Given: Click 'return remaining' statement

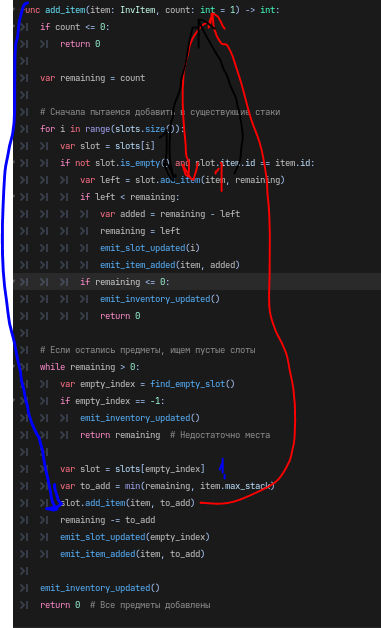Looking at the screenshot, I should tap(120, 435).
